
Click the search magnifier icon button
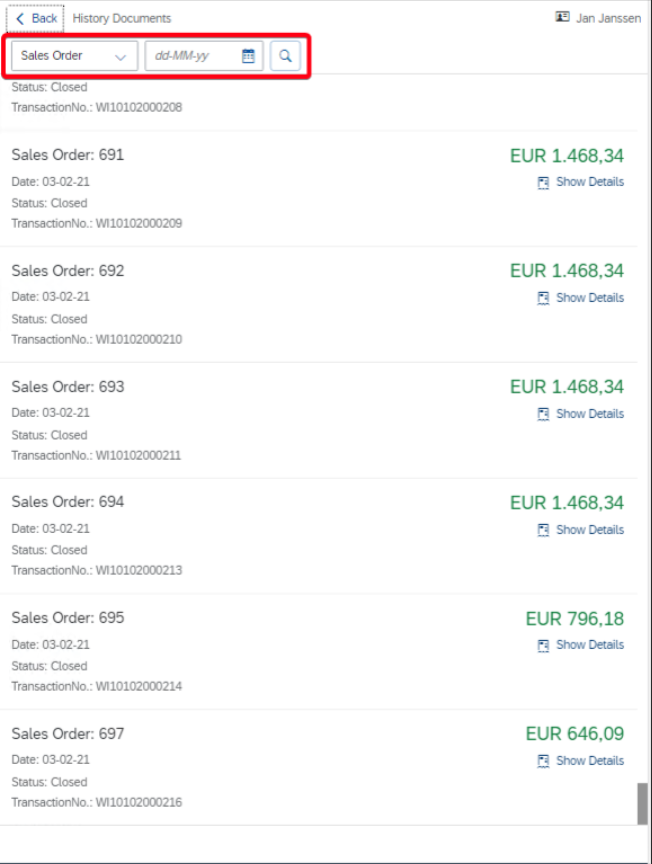(285, 56)
